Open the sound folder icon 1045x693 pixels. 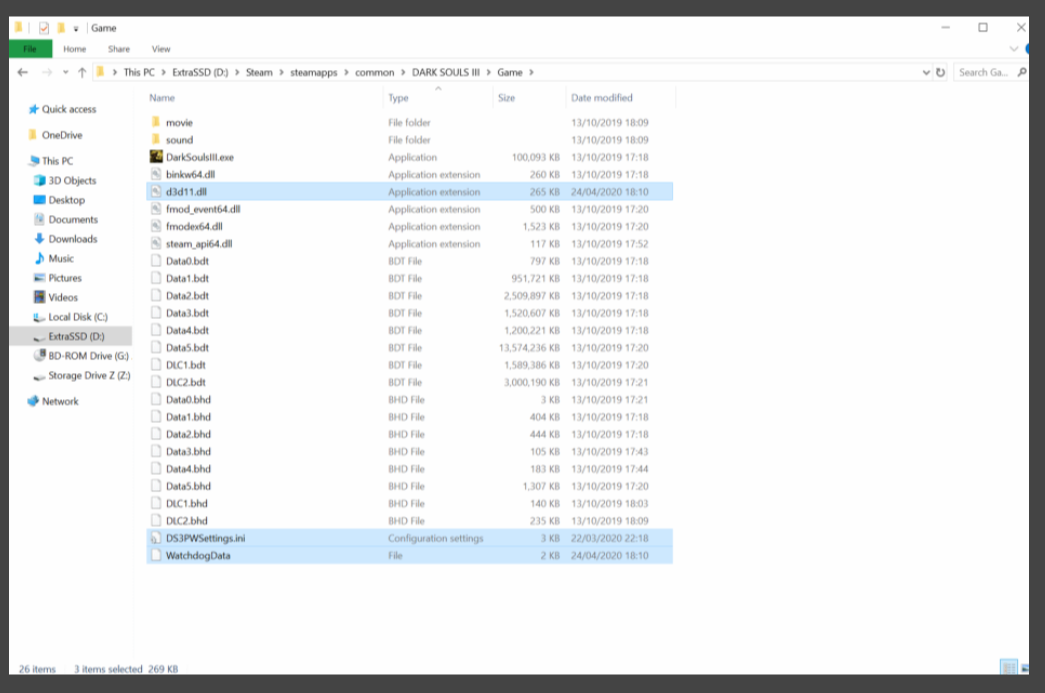[156, 139]
